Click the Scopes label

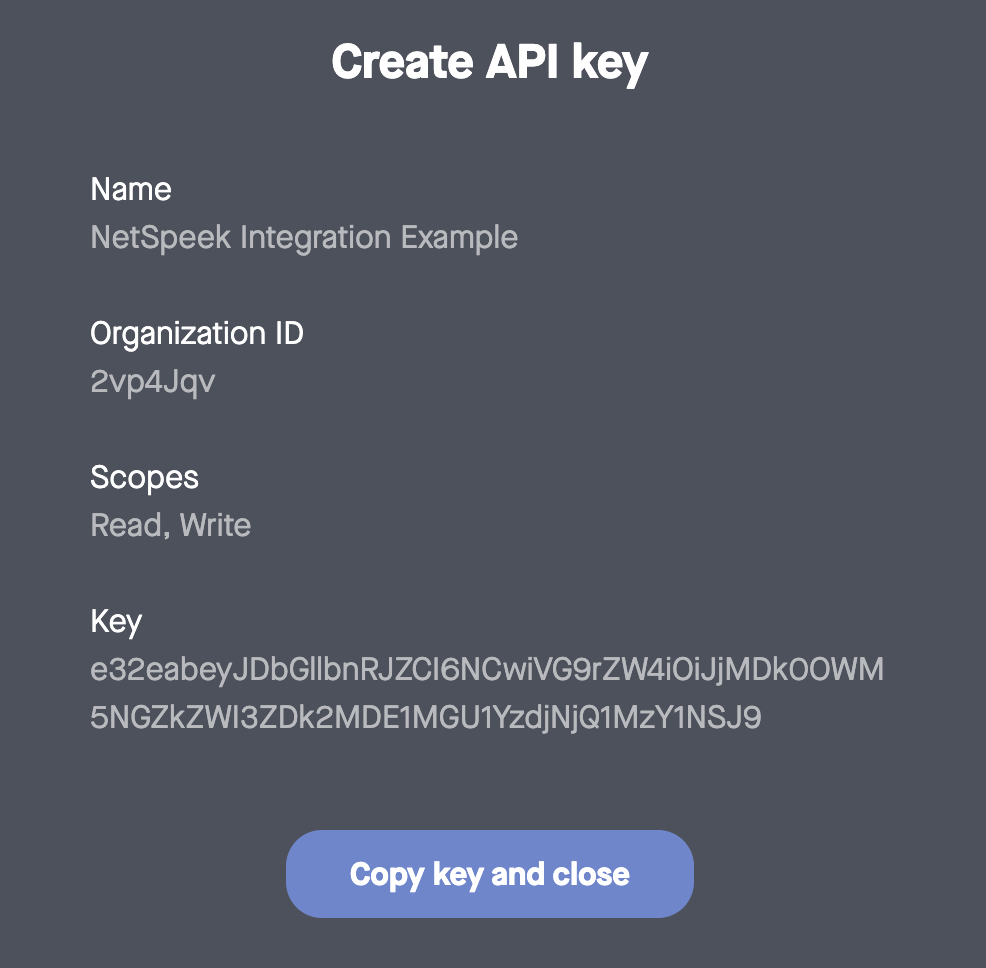(144, 477)
